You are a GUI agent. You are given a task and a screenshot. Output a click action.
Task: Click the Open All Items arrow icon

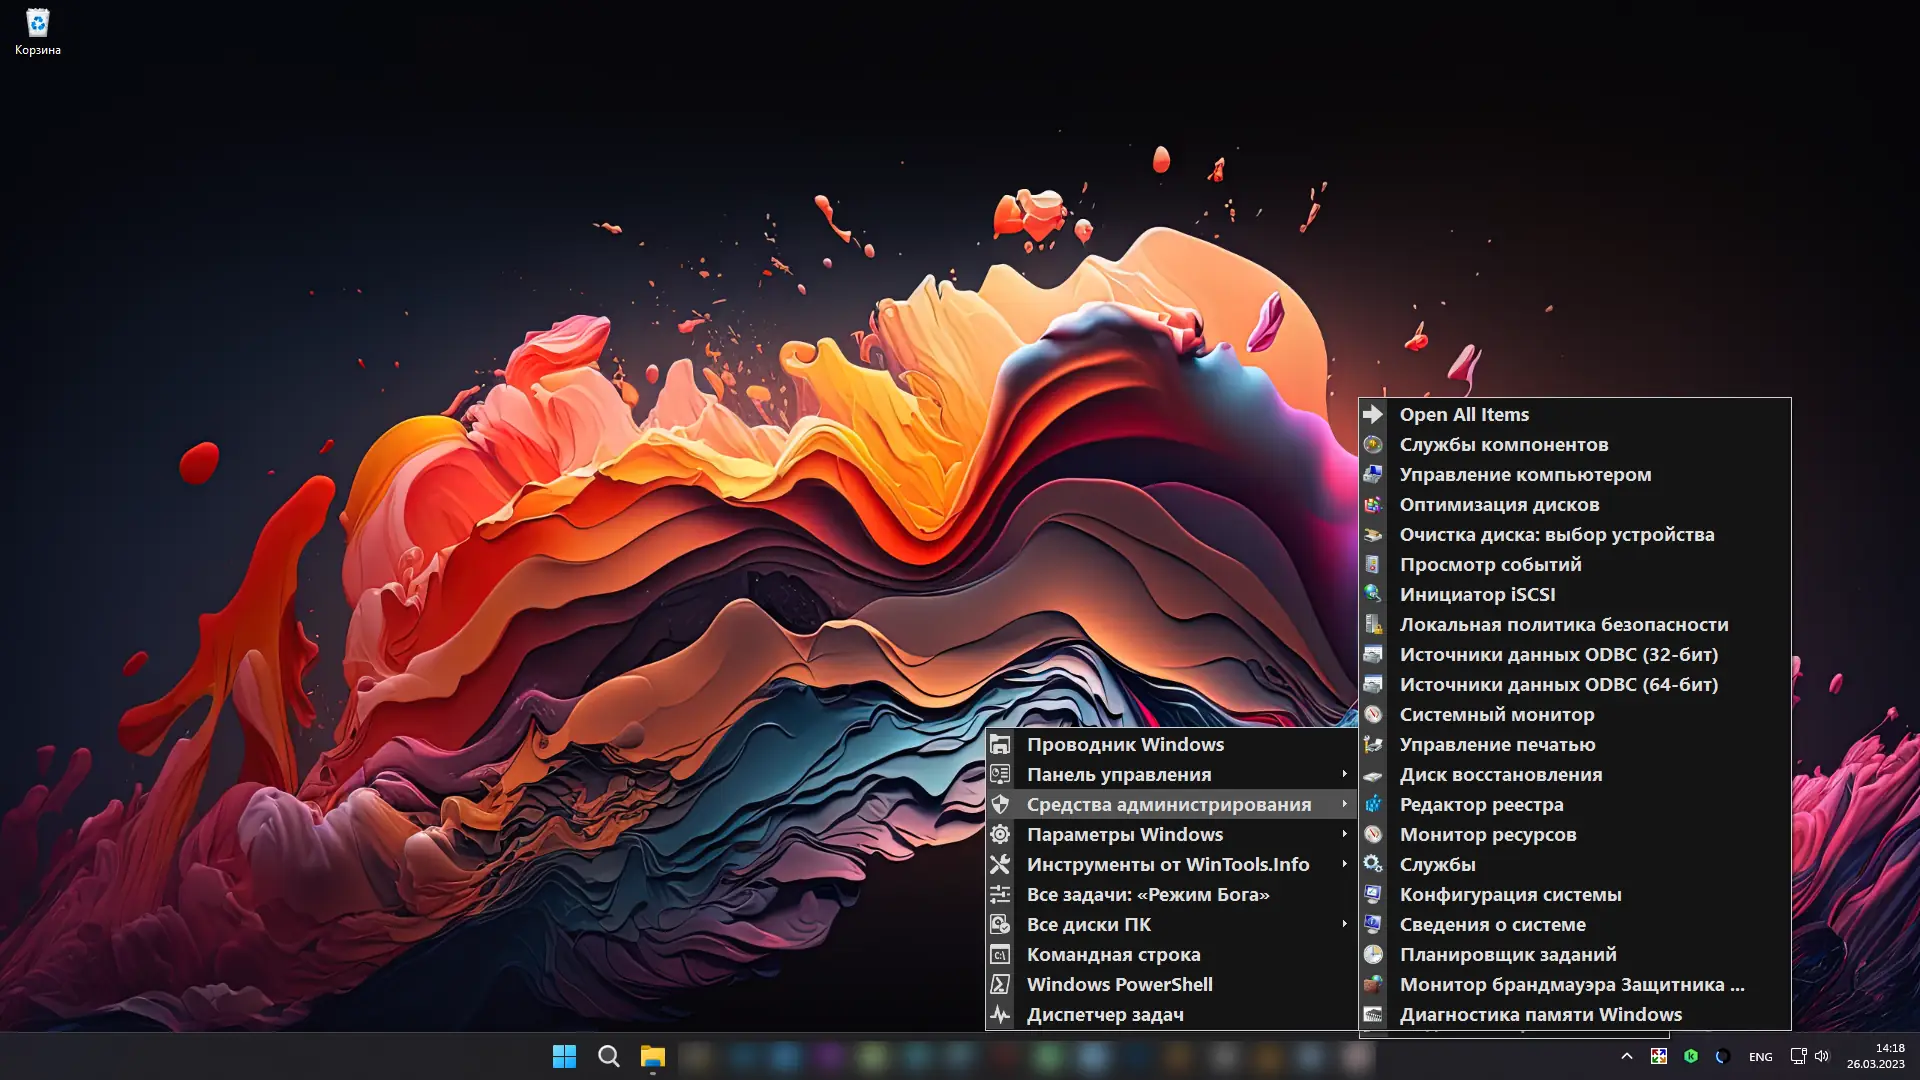(1373, 414)
